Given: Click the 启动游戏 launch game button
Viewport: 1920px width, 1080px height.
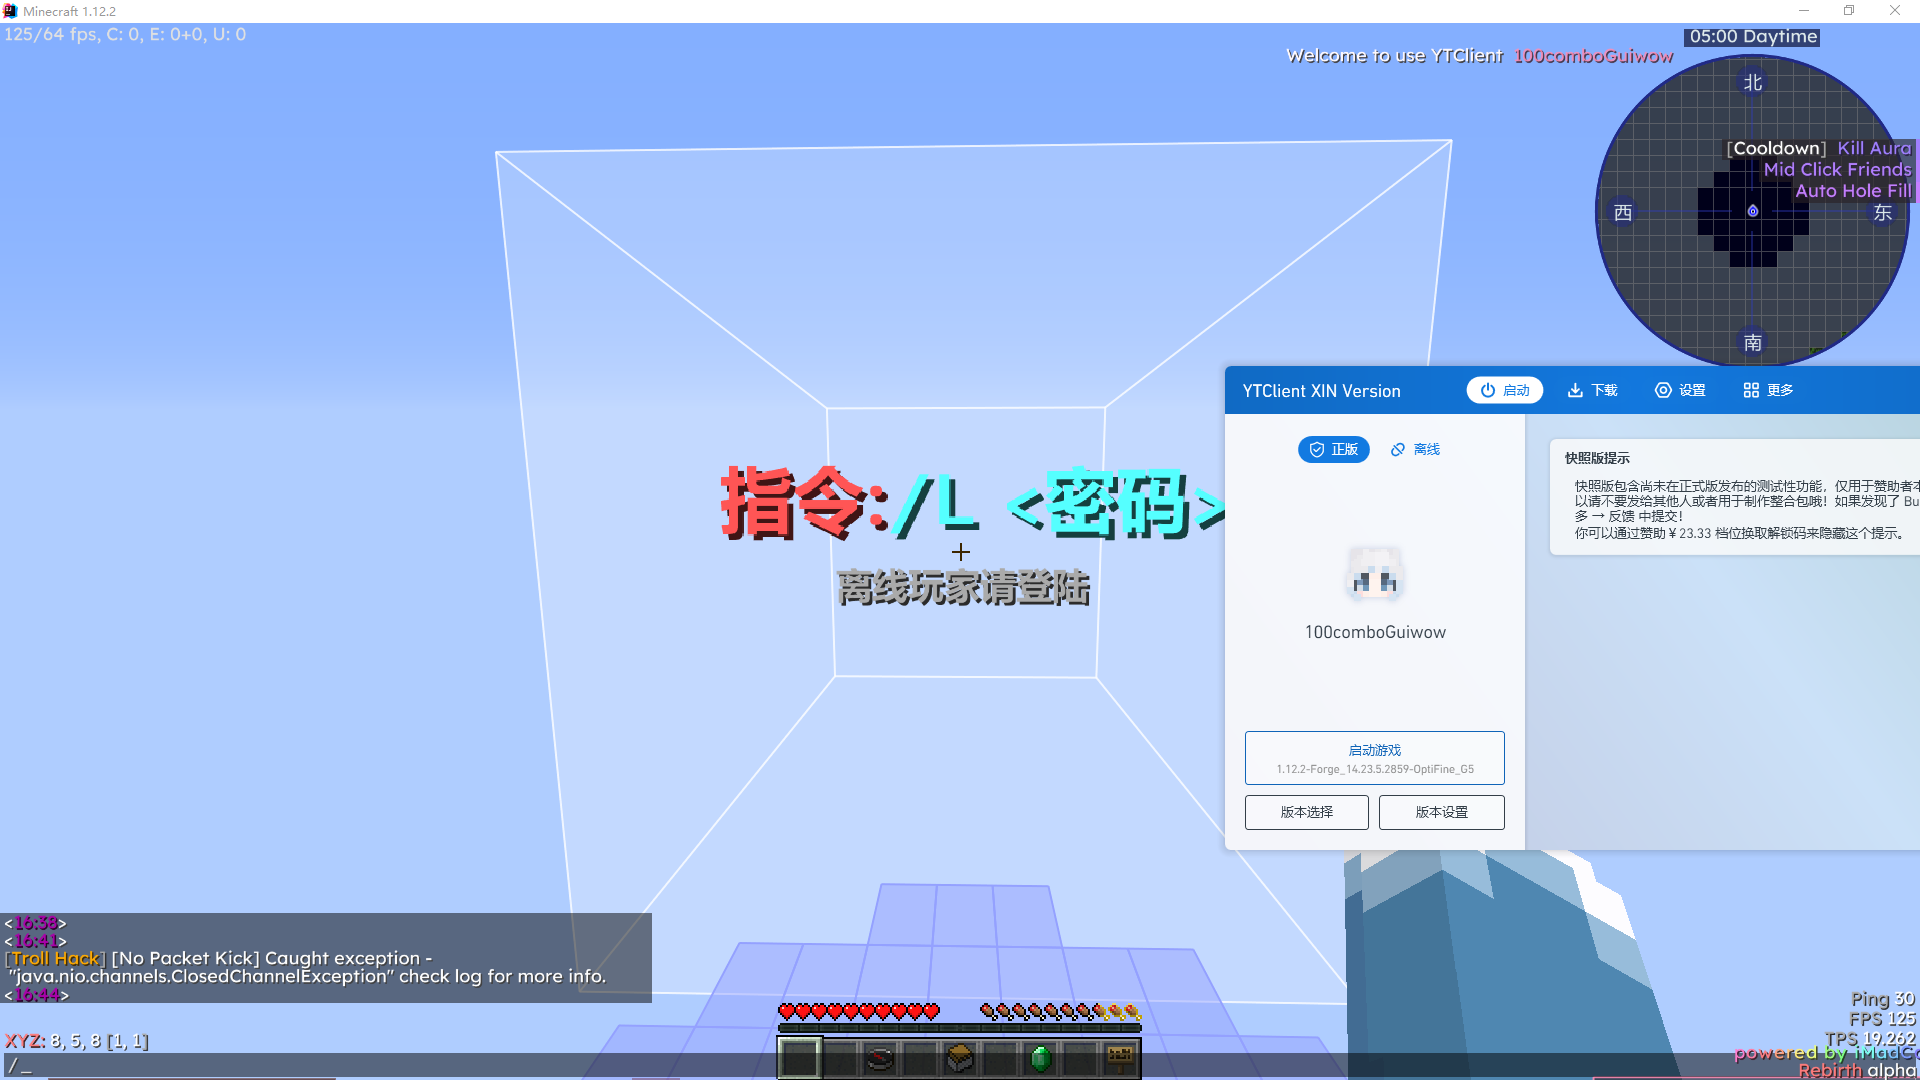Looking at the screenshot, I should pyautogui.click(x=1375, y=758).
